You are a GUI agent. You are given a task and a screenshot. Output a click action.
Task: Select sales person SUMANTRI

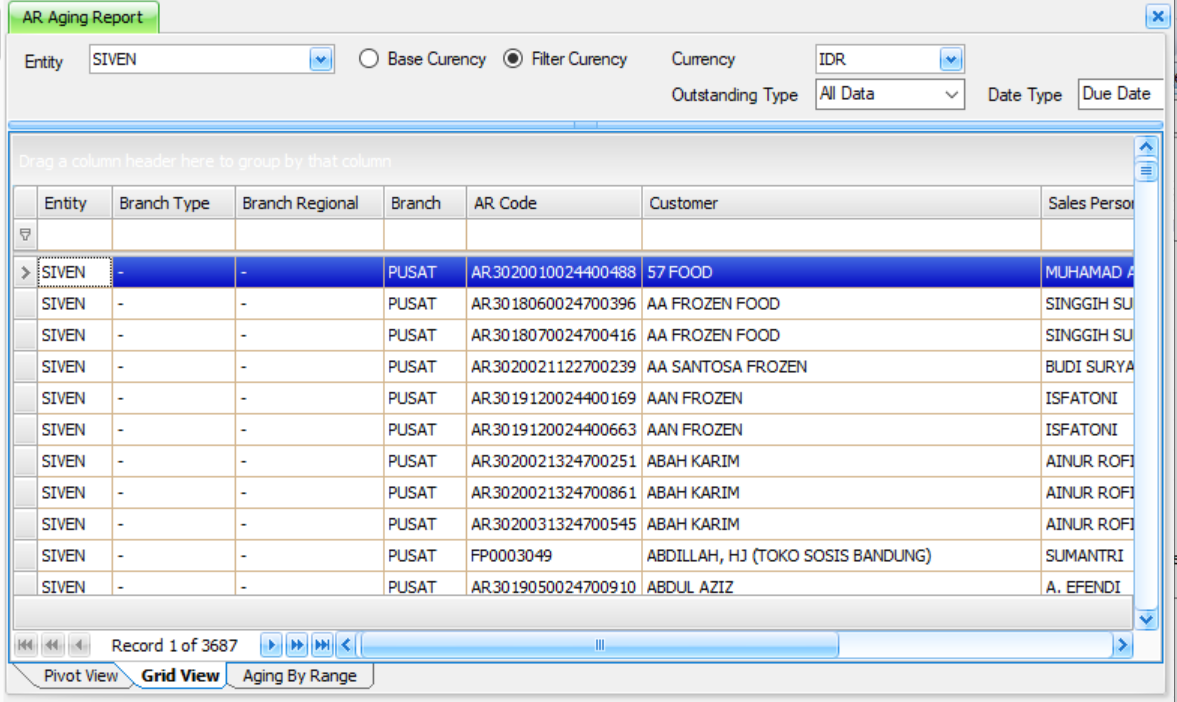tap(1088, 556)
